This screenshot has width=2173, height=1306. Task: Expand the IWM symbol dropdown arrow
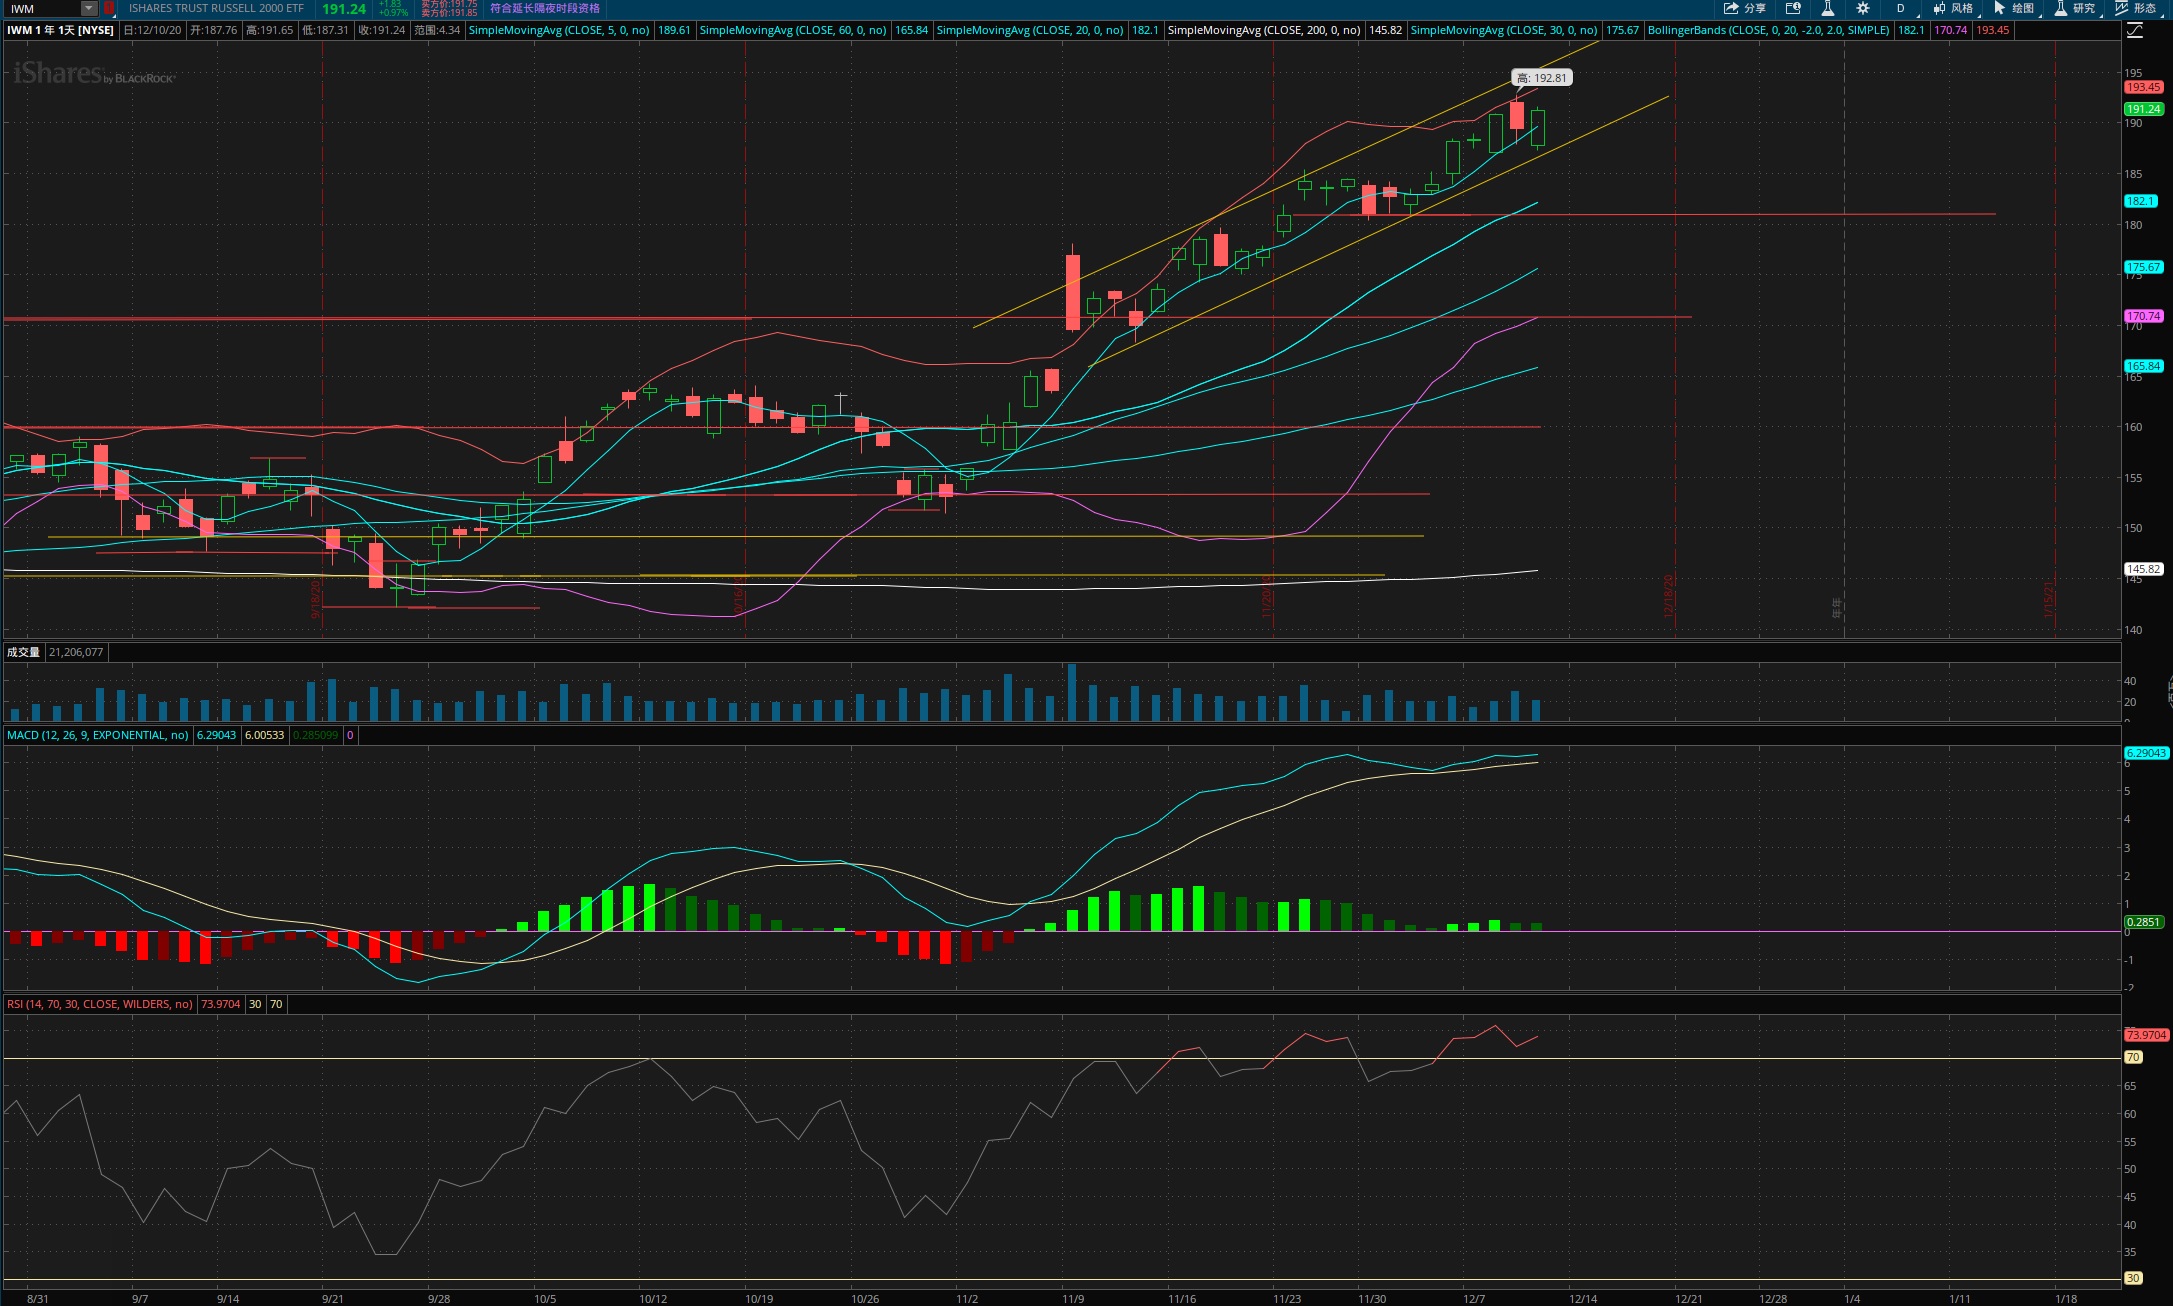coord(89,8)
